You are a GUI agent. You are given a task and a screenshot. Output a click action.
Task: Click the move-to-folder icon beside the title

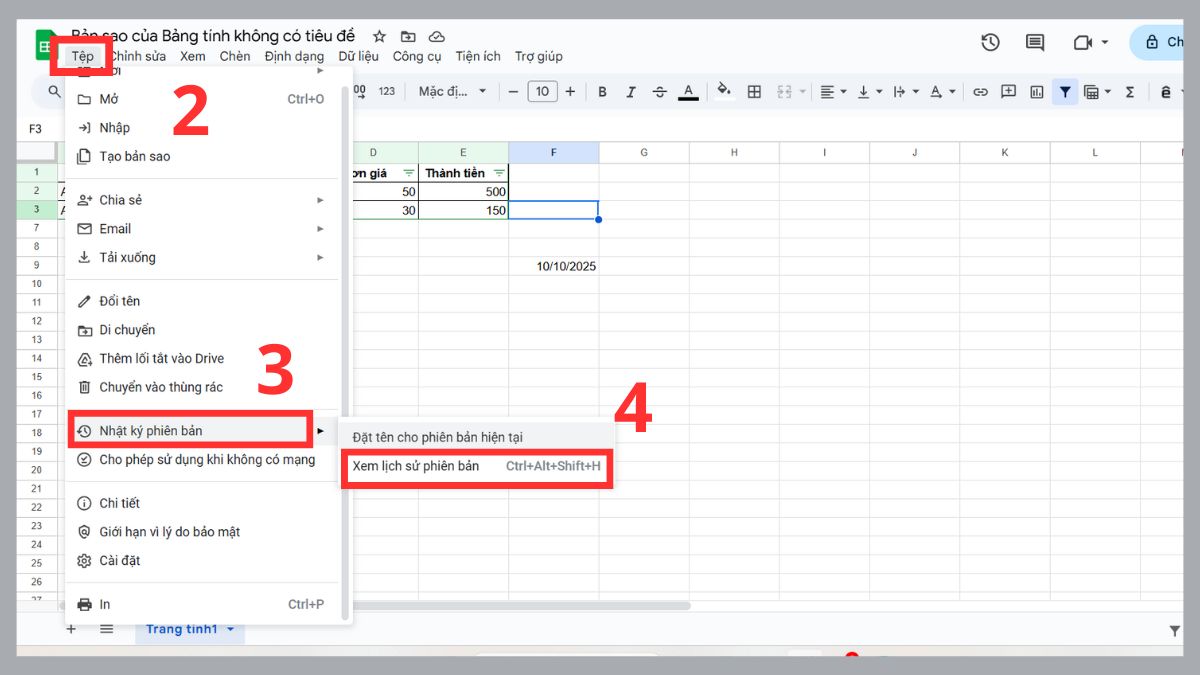coord(408,37)
